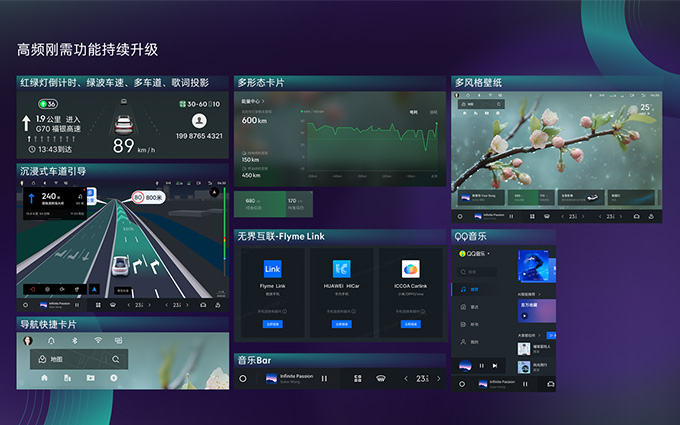Image resolution: width=680 pixels, height=425 pixels.
Task: Click info circle icon on Flyme Link card
Action: pos(284,311)
